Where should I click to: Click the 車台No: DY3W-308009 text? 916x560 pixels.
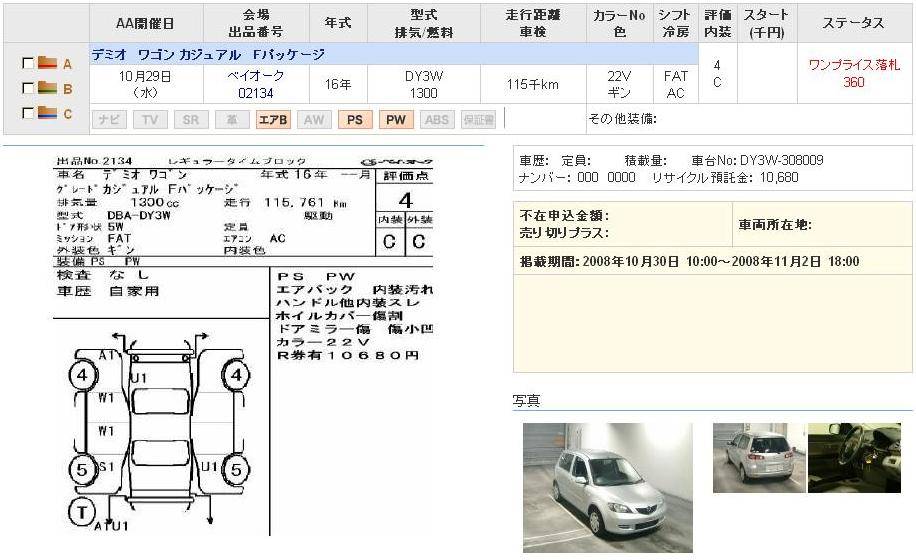757,160
